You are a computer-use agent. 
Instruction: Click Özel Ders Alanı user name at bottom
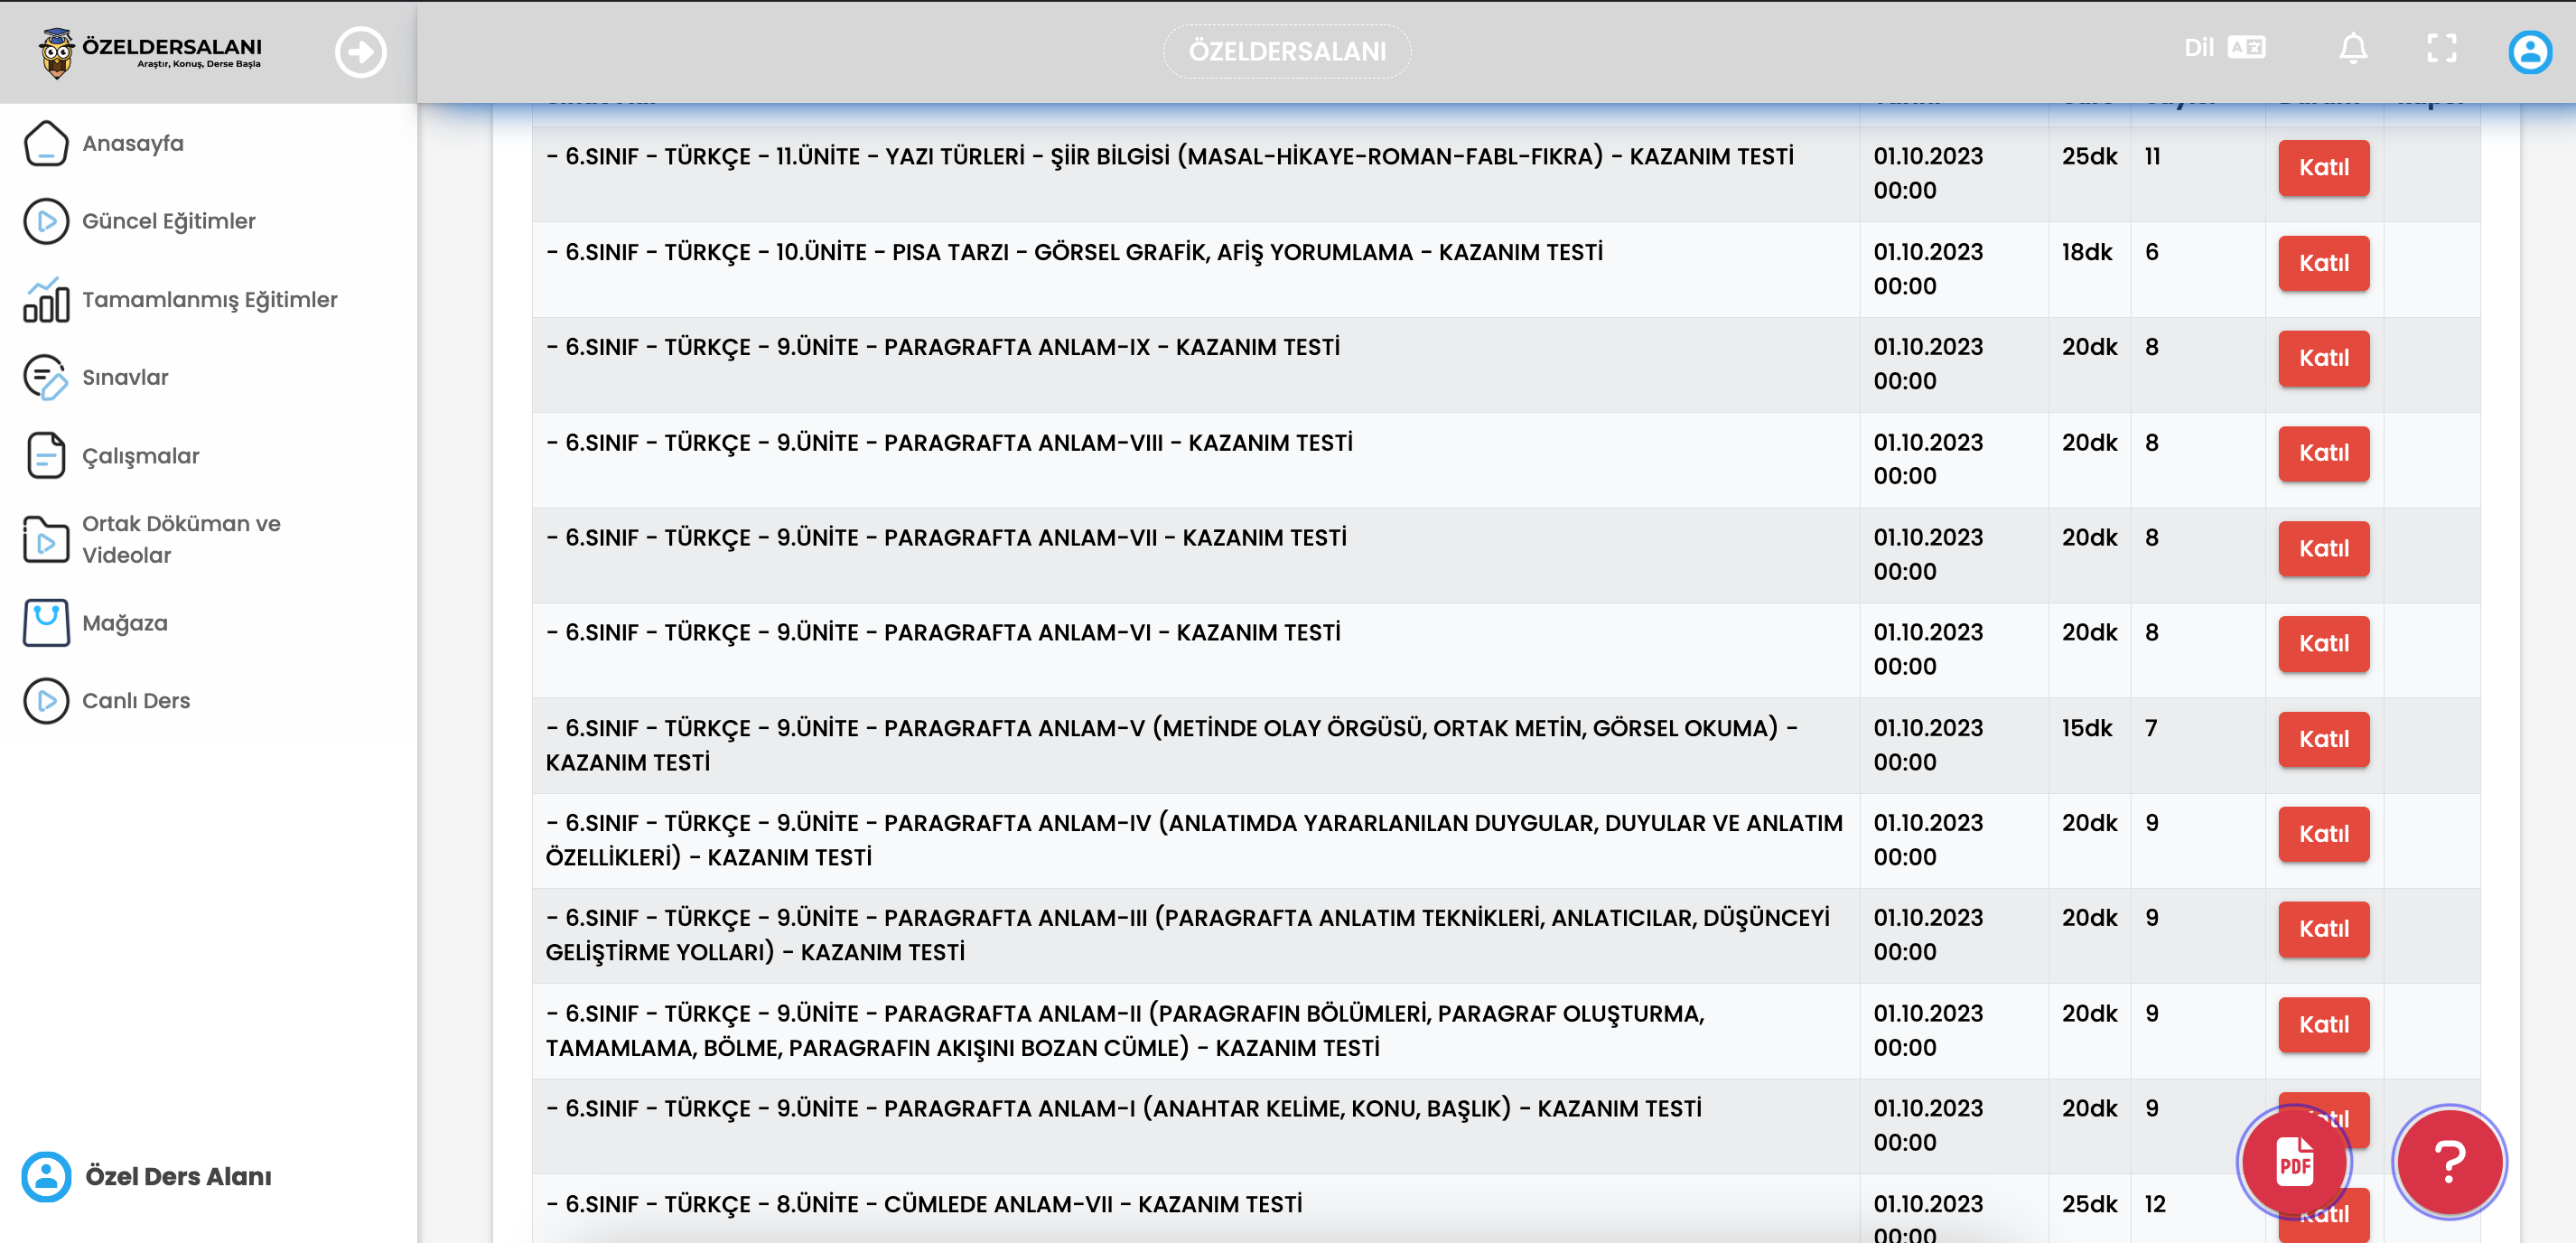(177, 1177)
